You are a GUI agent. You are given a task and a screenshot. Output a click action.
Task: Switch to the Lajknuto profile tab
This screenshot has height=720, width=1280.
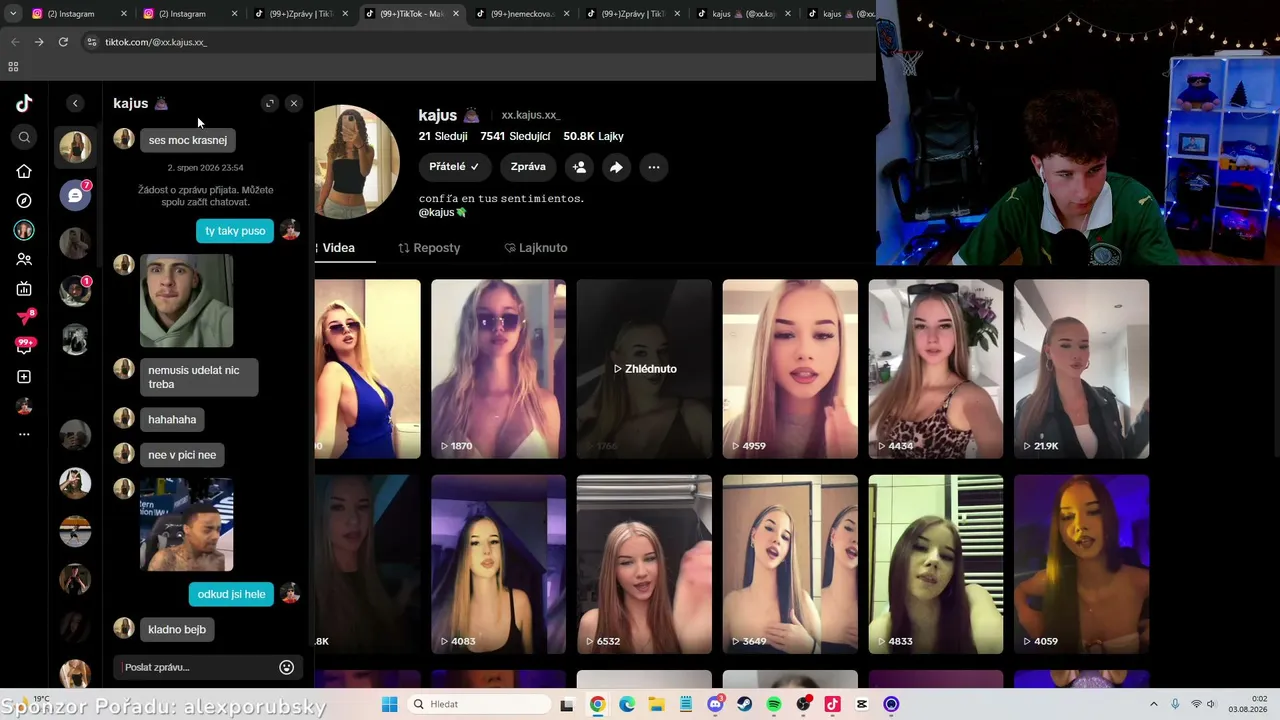point(536,248)
